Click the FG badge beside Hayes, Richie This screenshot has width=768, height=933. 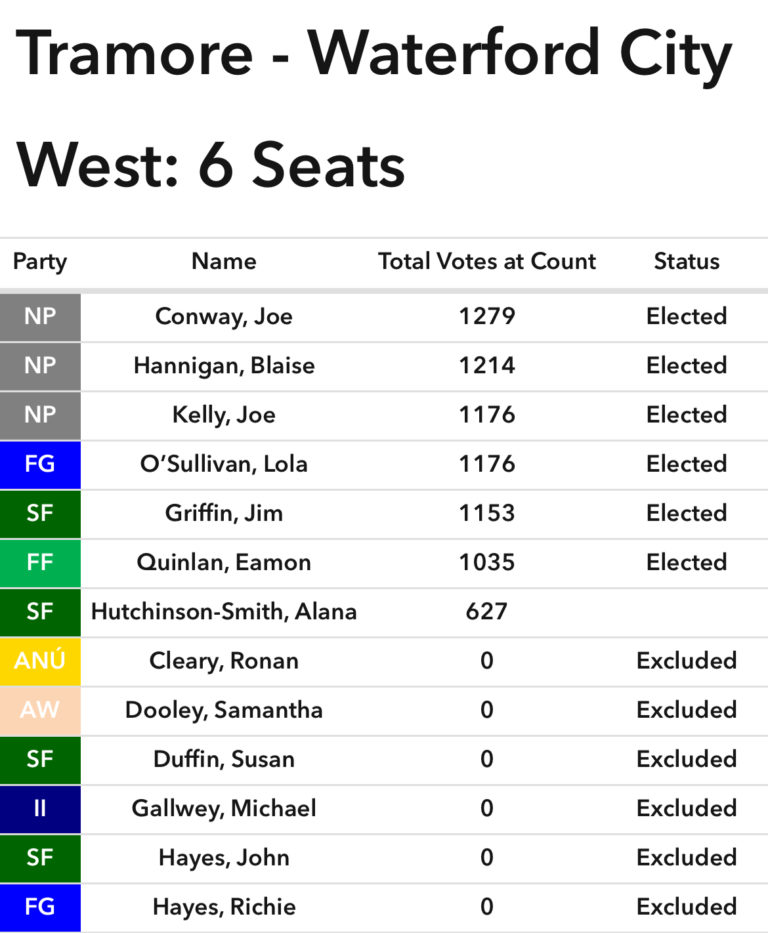[40, 907]
